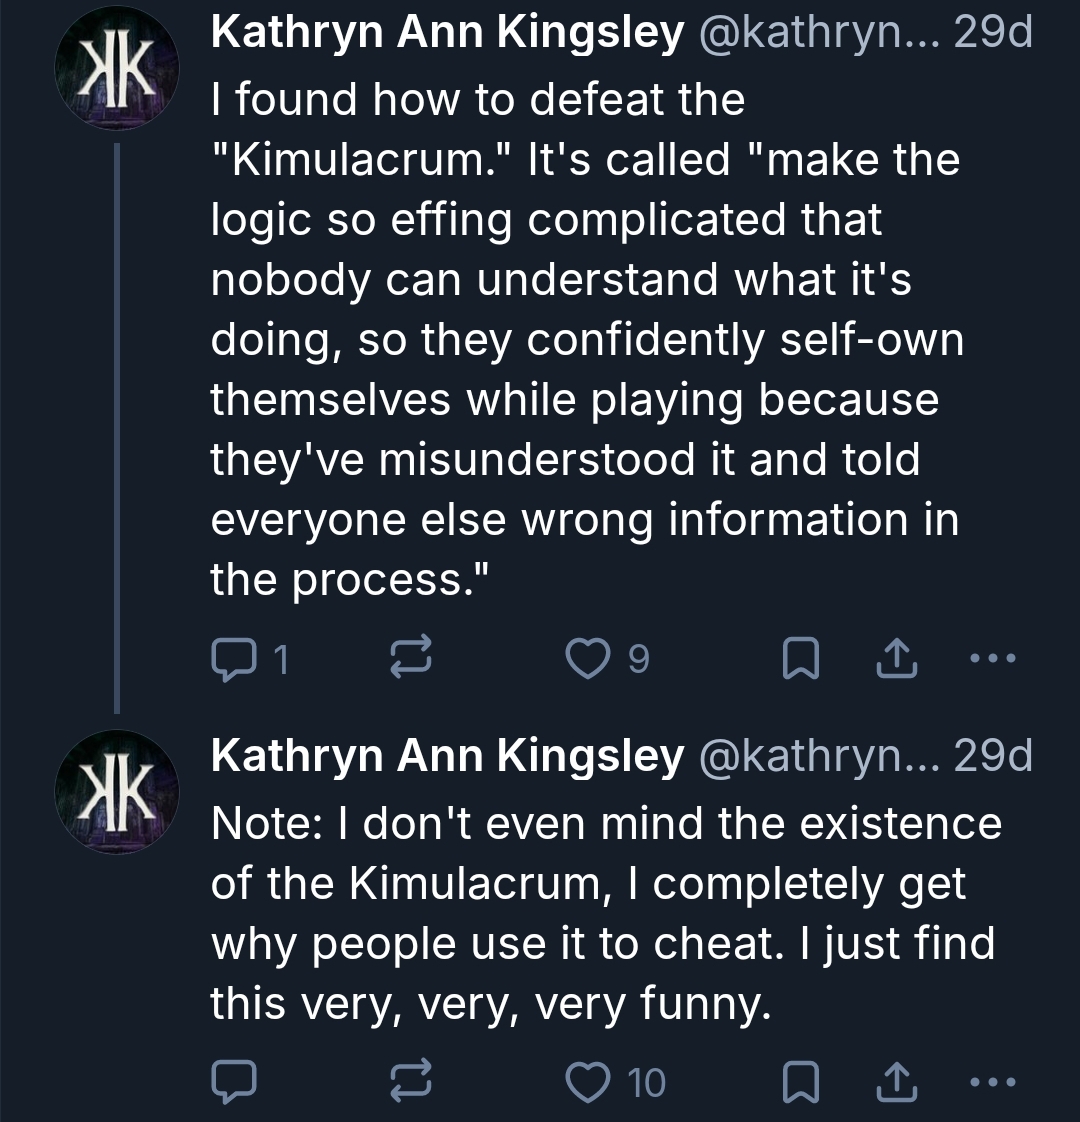Open the KK avatar on the first post

[x=117, y=69]
